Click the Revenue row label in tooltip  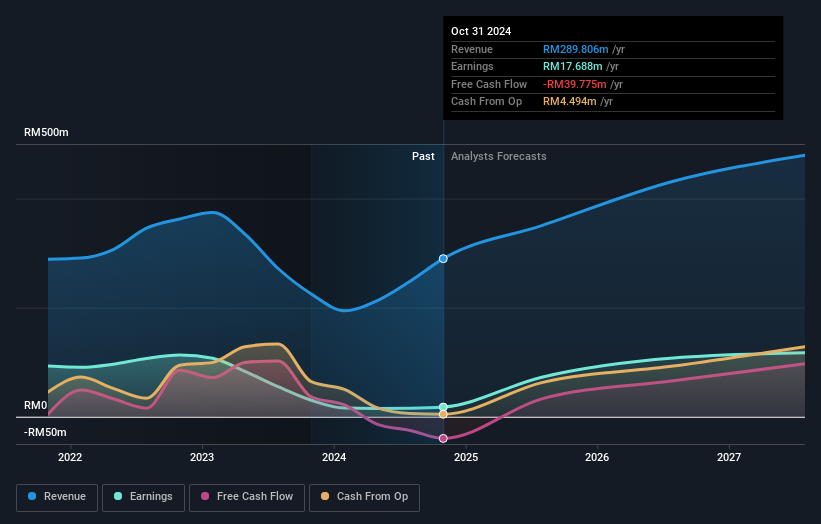tap(472, 49)
